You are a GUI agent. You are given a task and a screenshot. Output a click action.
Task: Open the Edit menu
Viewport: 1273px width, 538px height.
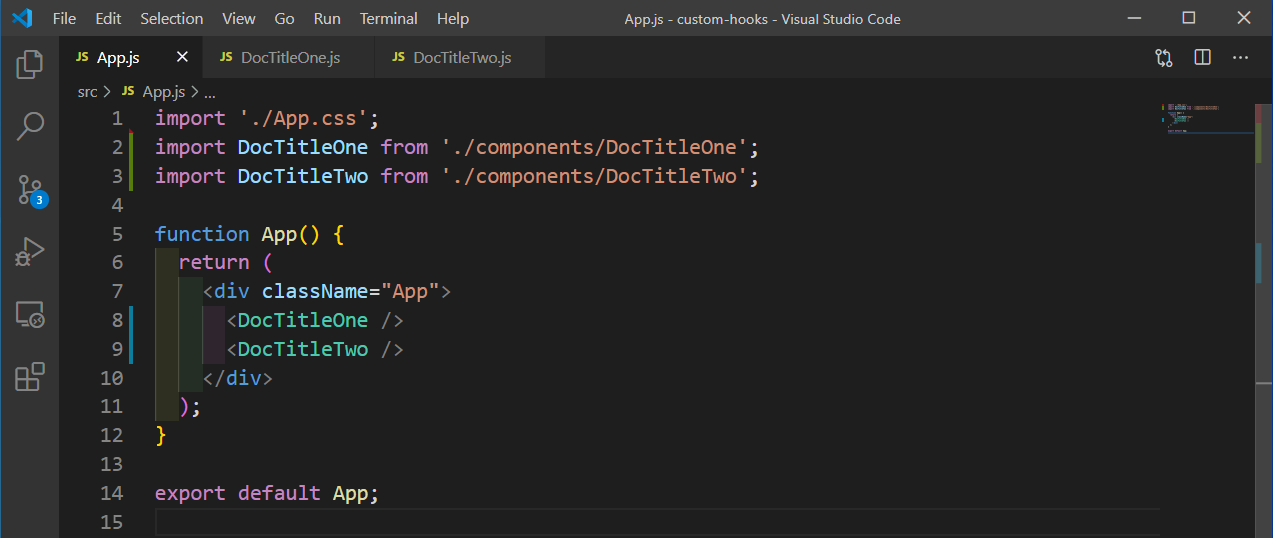(109, 18)
